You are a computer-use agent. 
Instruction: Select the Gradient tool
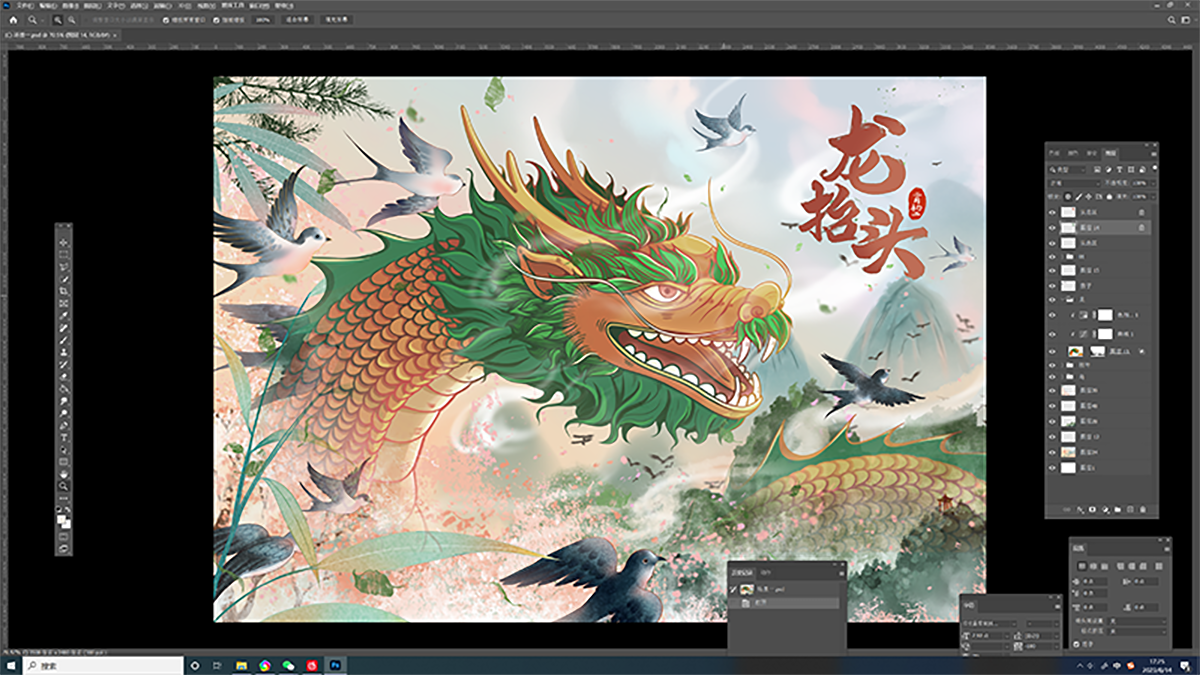pos(63,388)
